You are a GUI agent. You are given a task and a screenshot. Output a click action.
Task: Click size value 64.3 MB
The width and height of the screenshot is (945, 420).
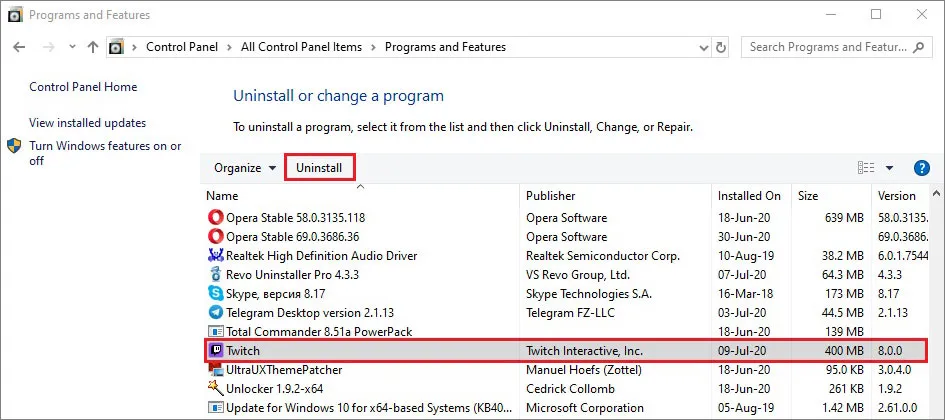[x=842, y=275]
